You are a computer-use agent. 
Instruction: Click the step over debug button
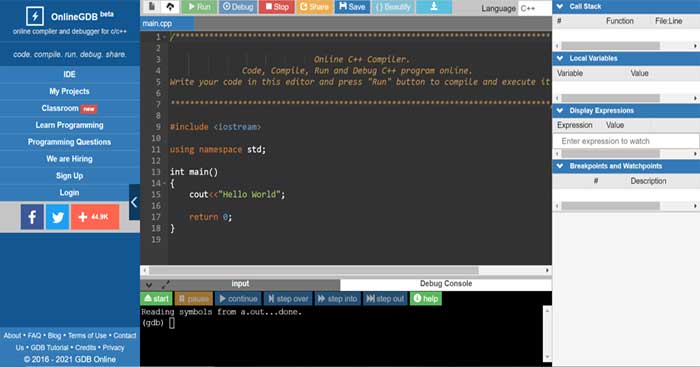[x=288, y=299]
